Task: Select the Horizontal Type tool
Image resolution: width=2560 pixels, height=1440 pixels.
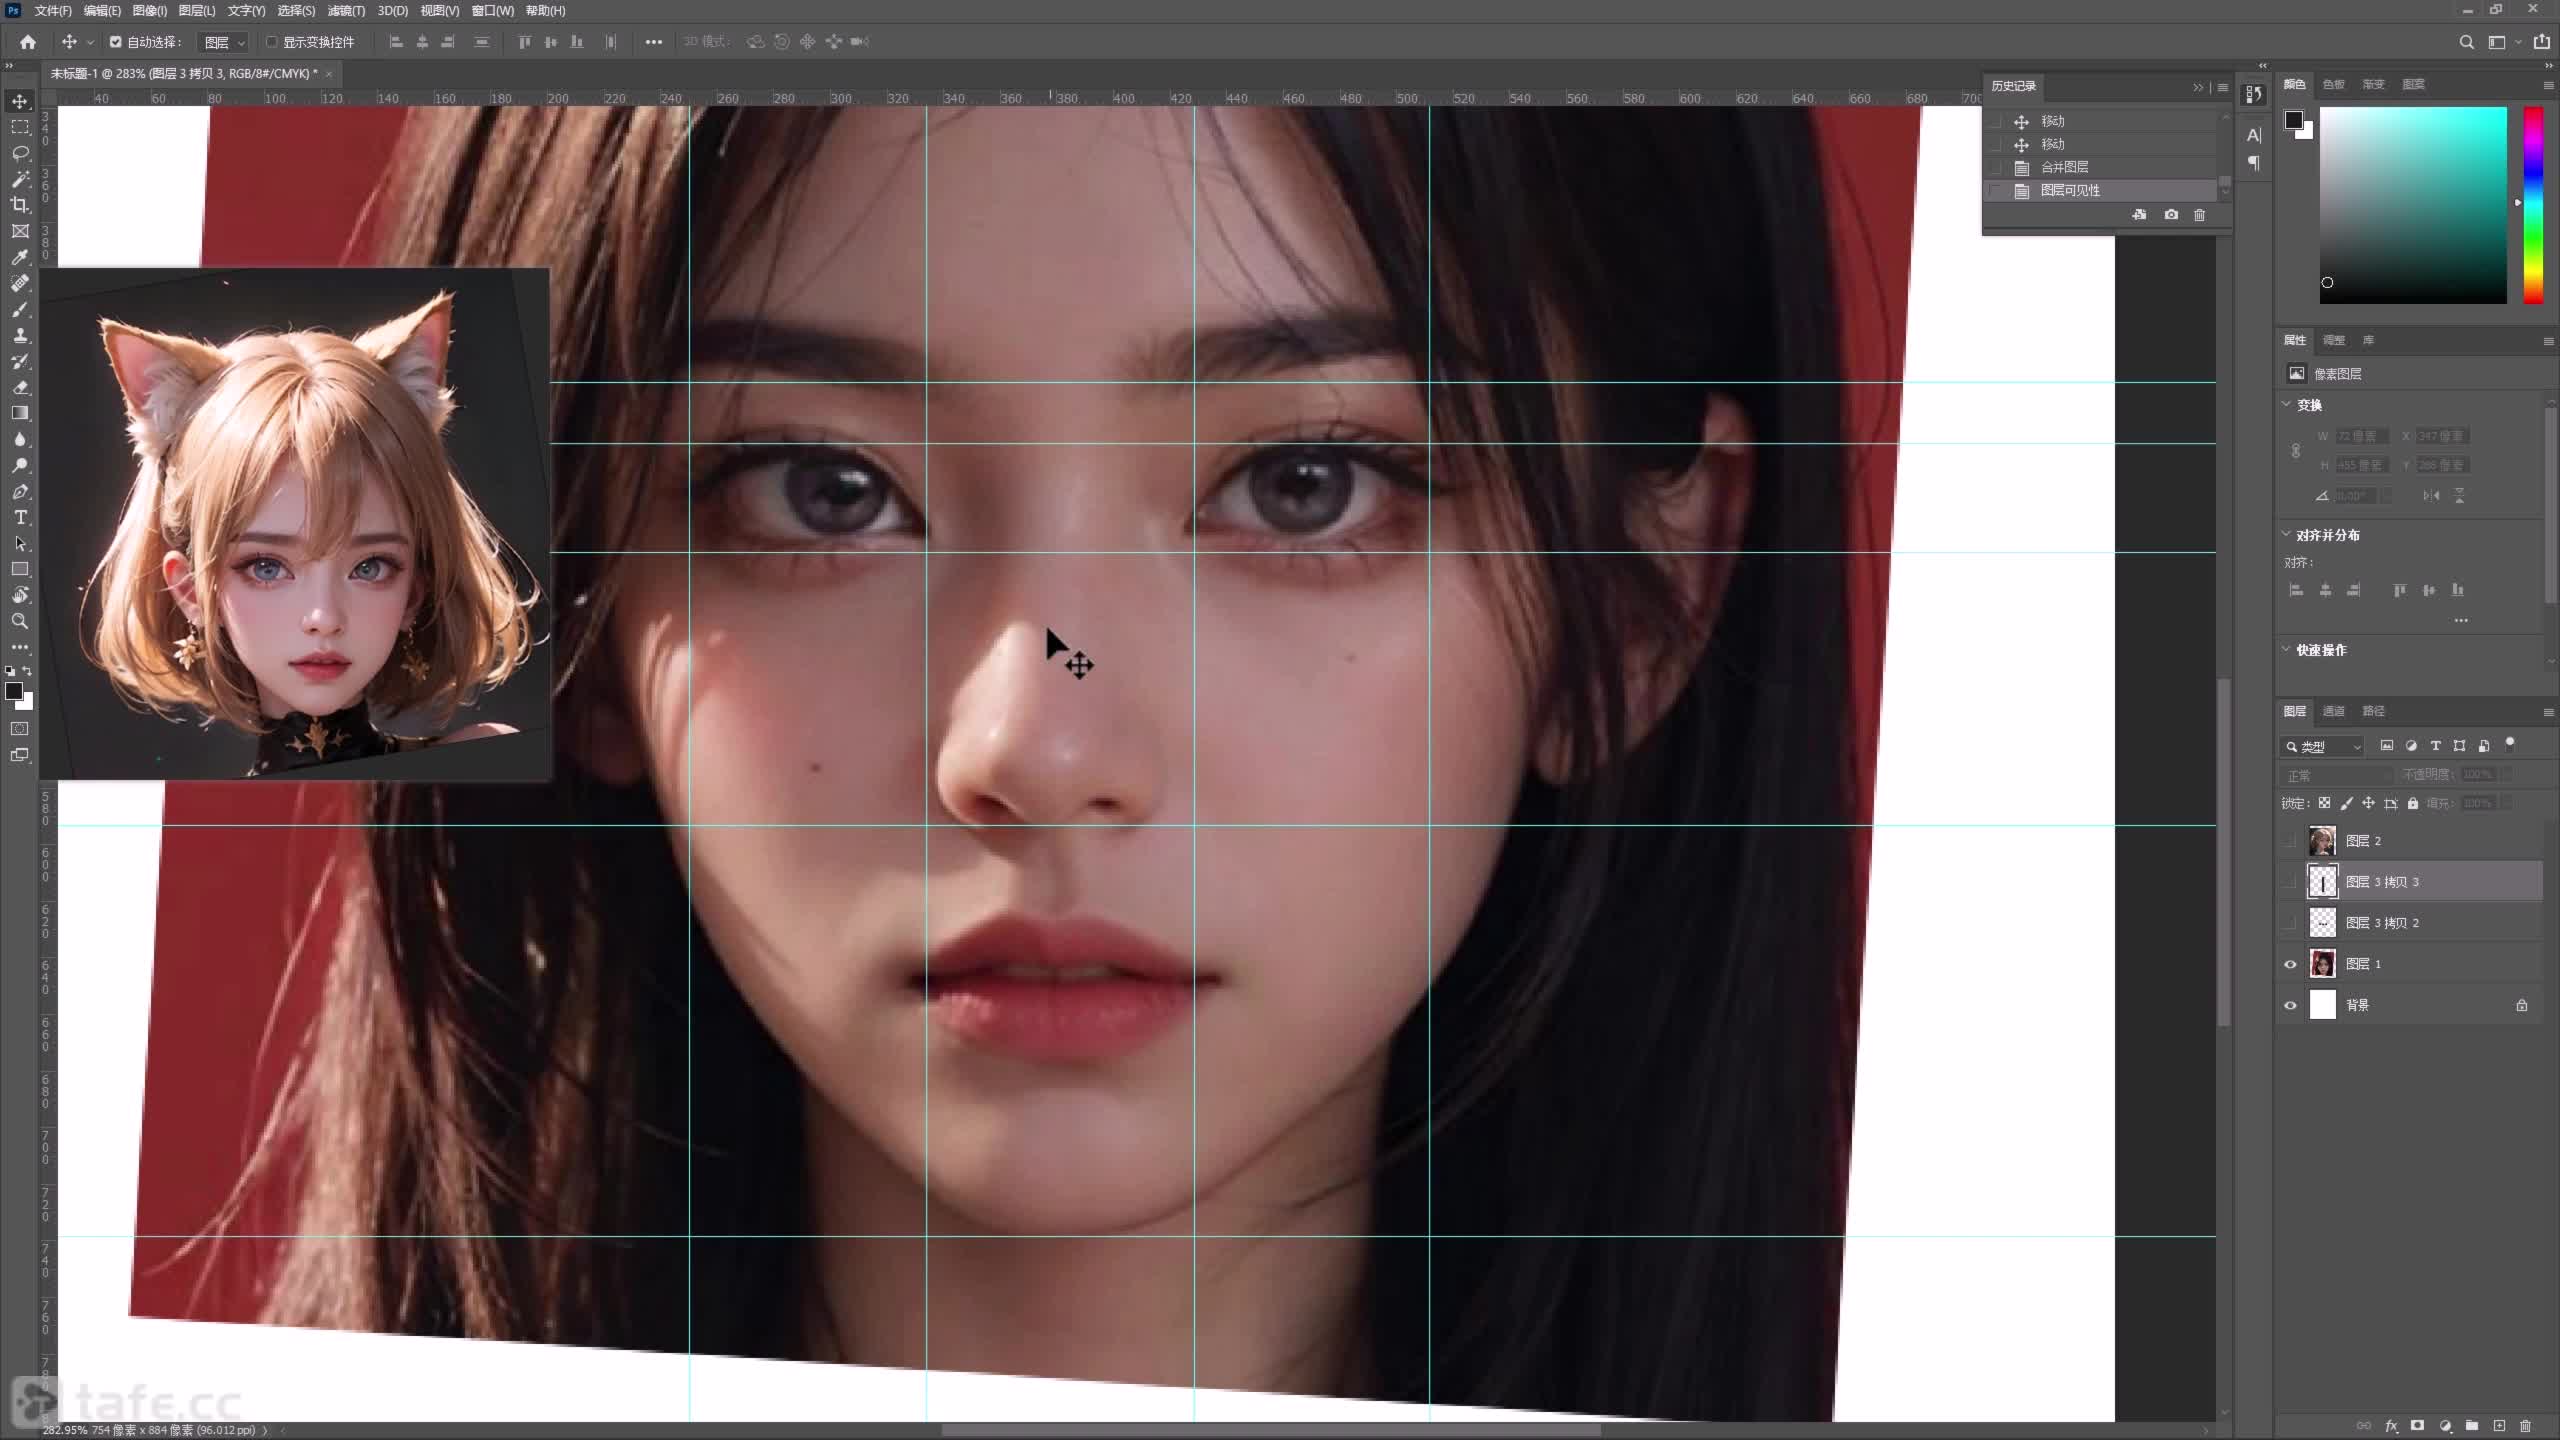Action: tap(20, 517)
